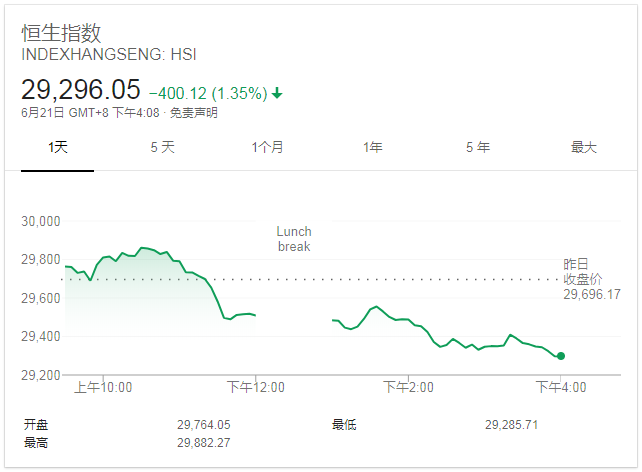Screen dimensions: 642x472
Task: Click the 开盘 value 29,764.05
Action: click(x=203, y=425)
